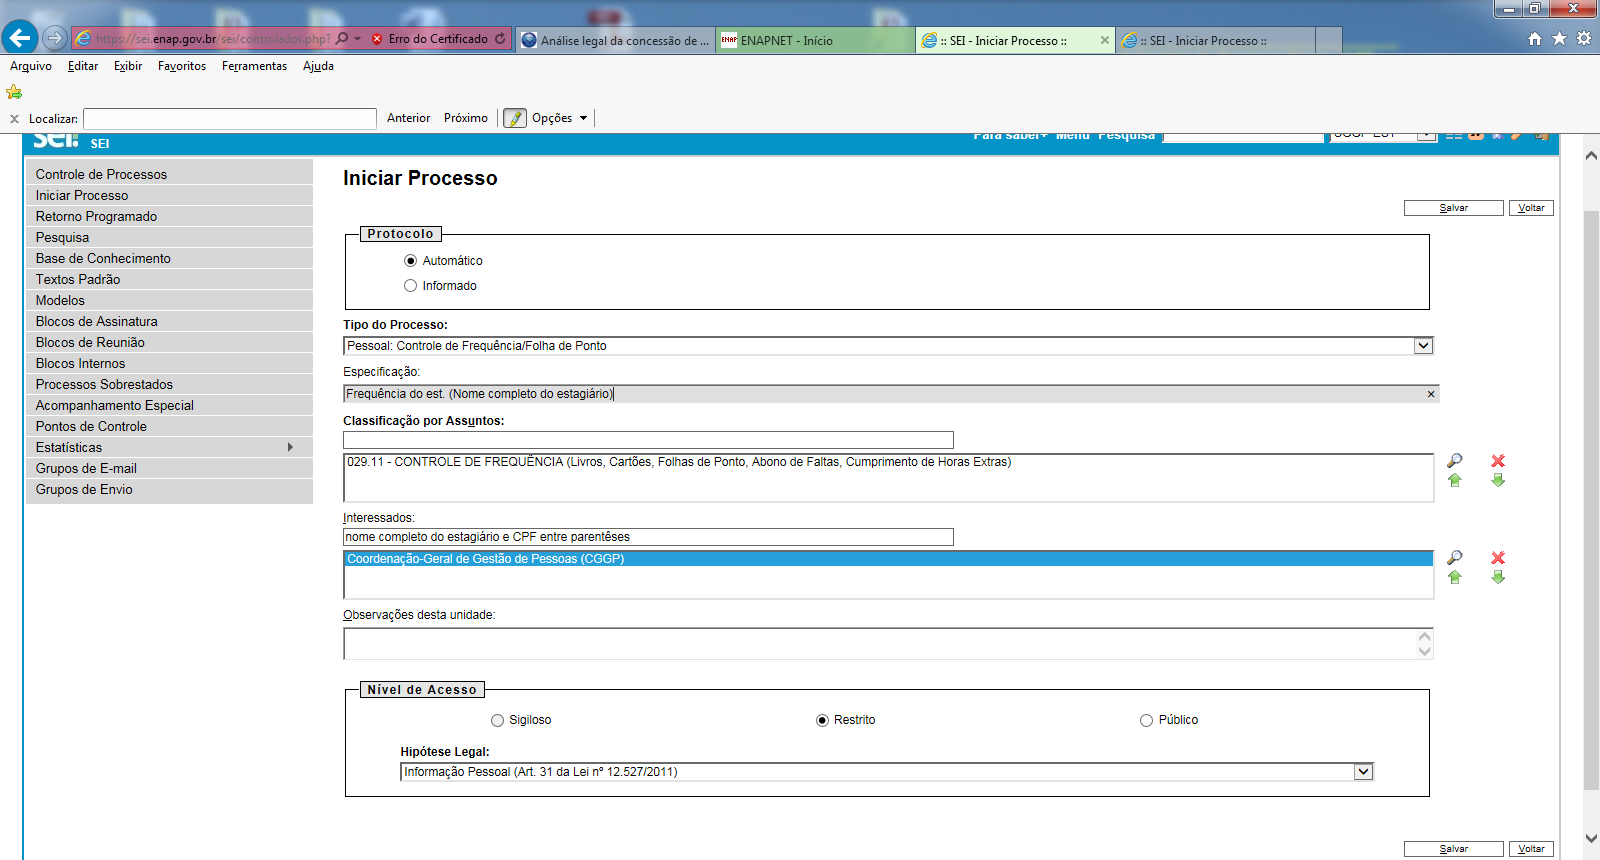Screen dimensions: 1600x860
Task: Choose the Sigiloso access level
Action: pyautogui.click(x=497, y=720)
